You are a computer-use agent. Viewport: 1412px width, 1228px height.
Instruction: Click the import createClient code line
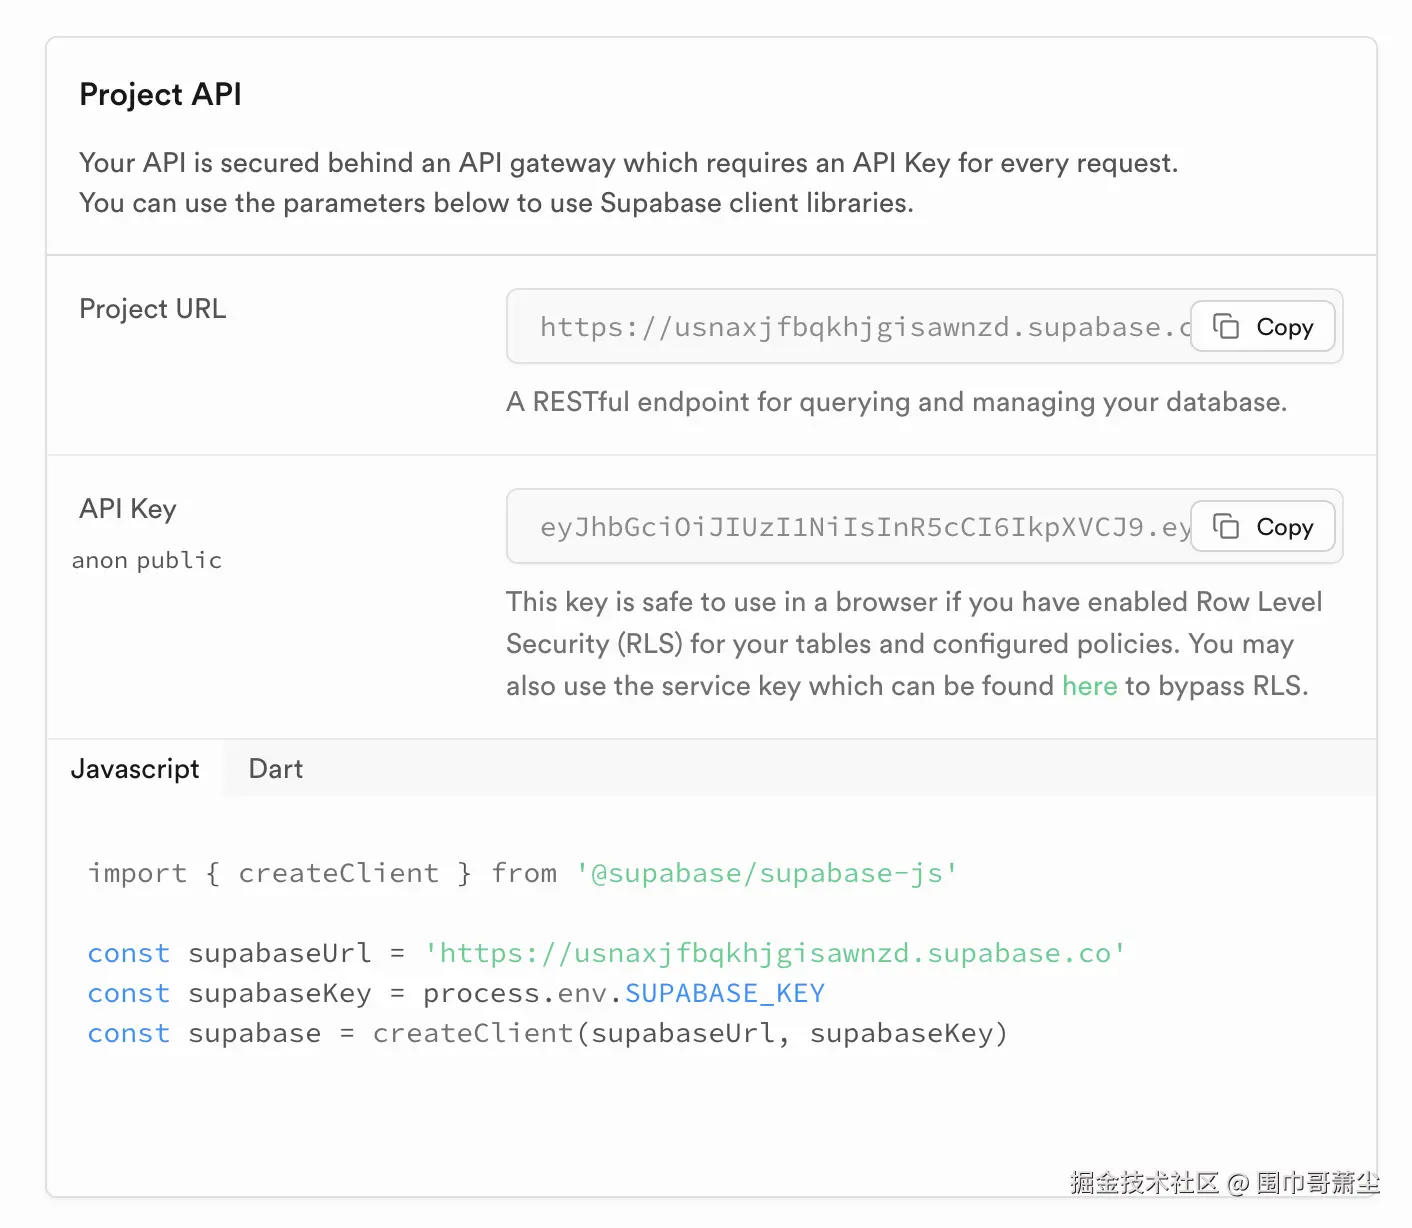[523, 873]
